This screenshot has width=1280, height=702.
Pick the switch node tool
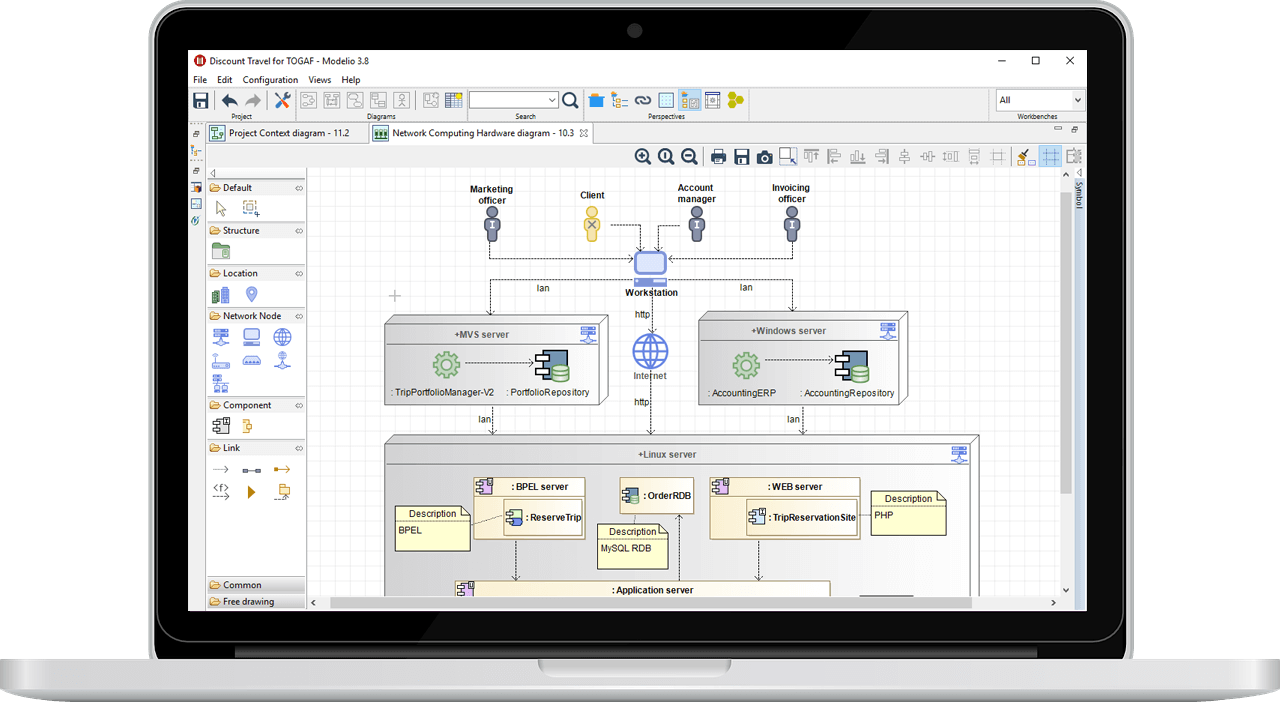coord(252,361)
